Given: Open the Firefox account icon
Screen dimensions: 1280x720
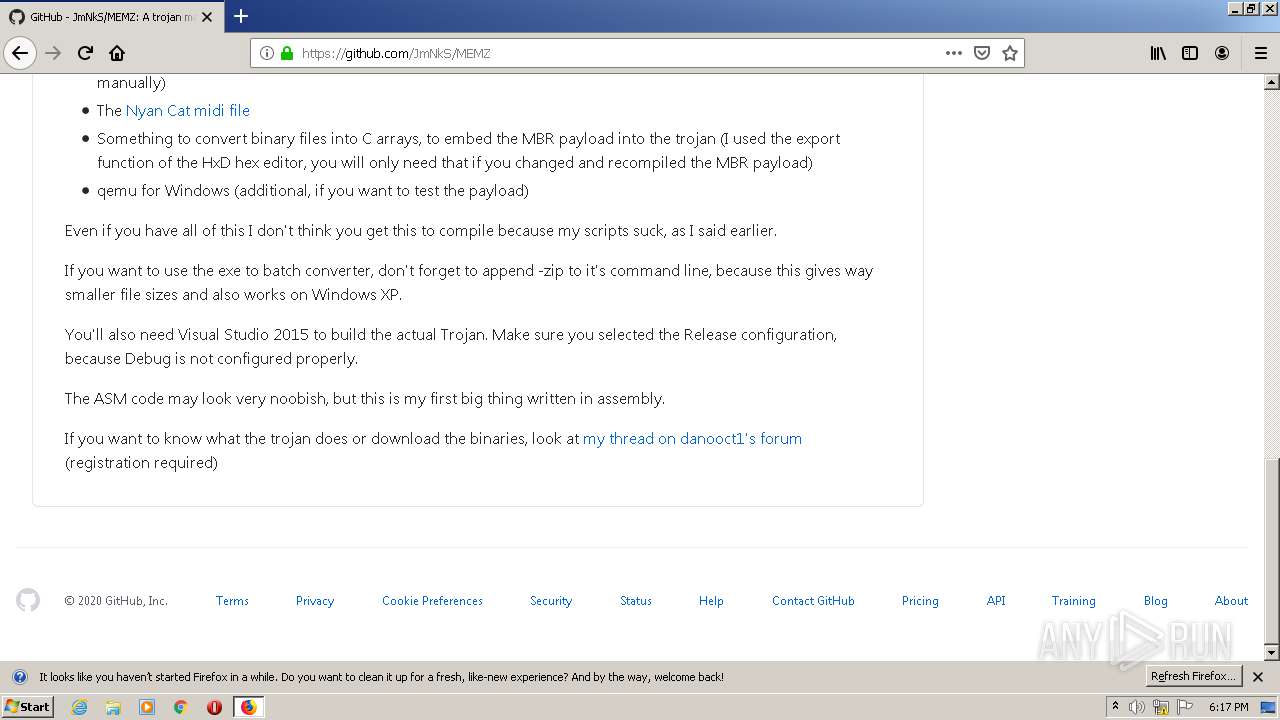Looking at the screenshot, I should (x=1222, y=53).
